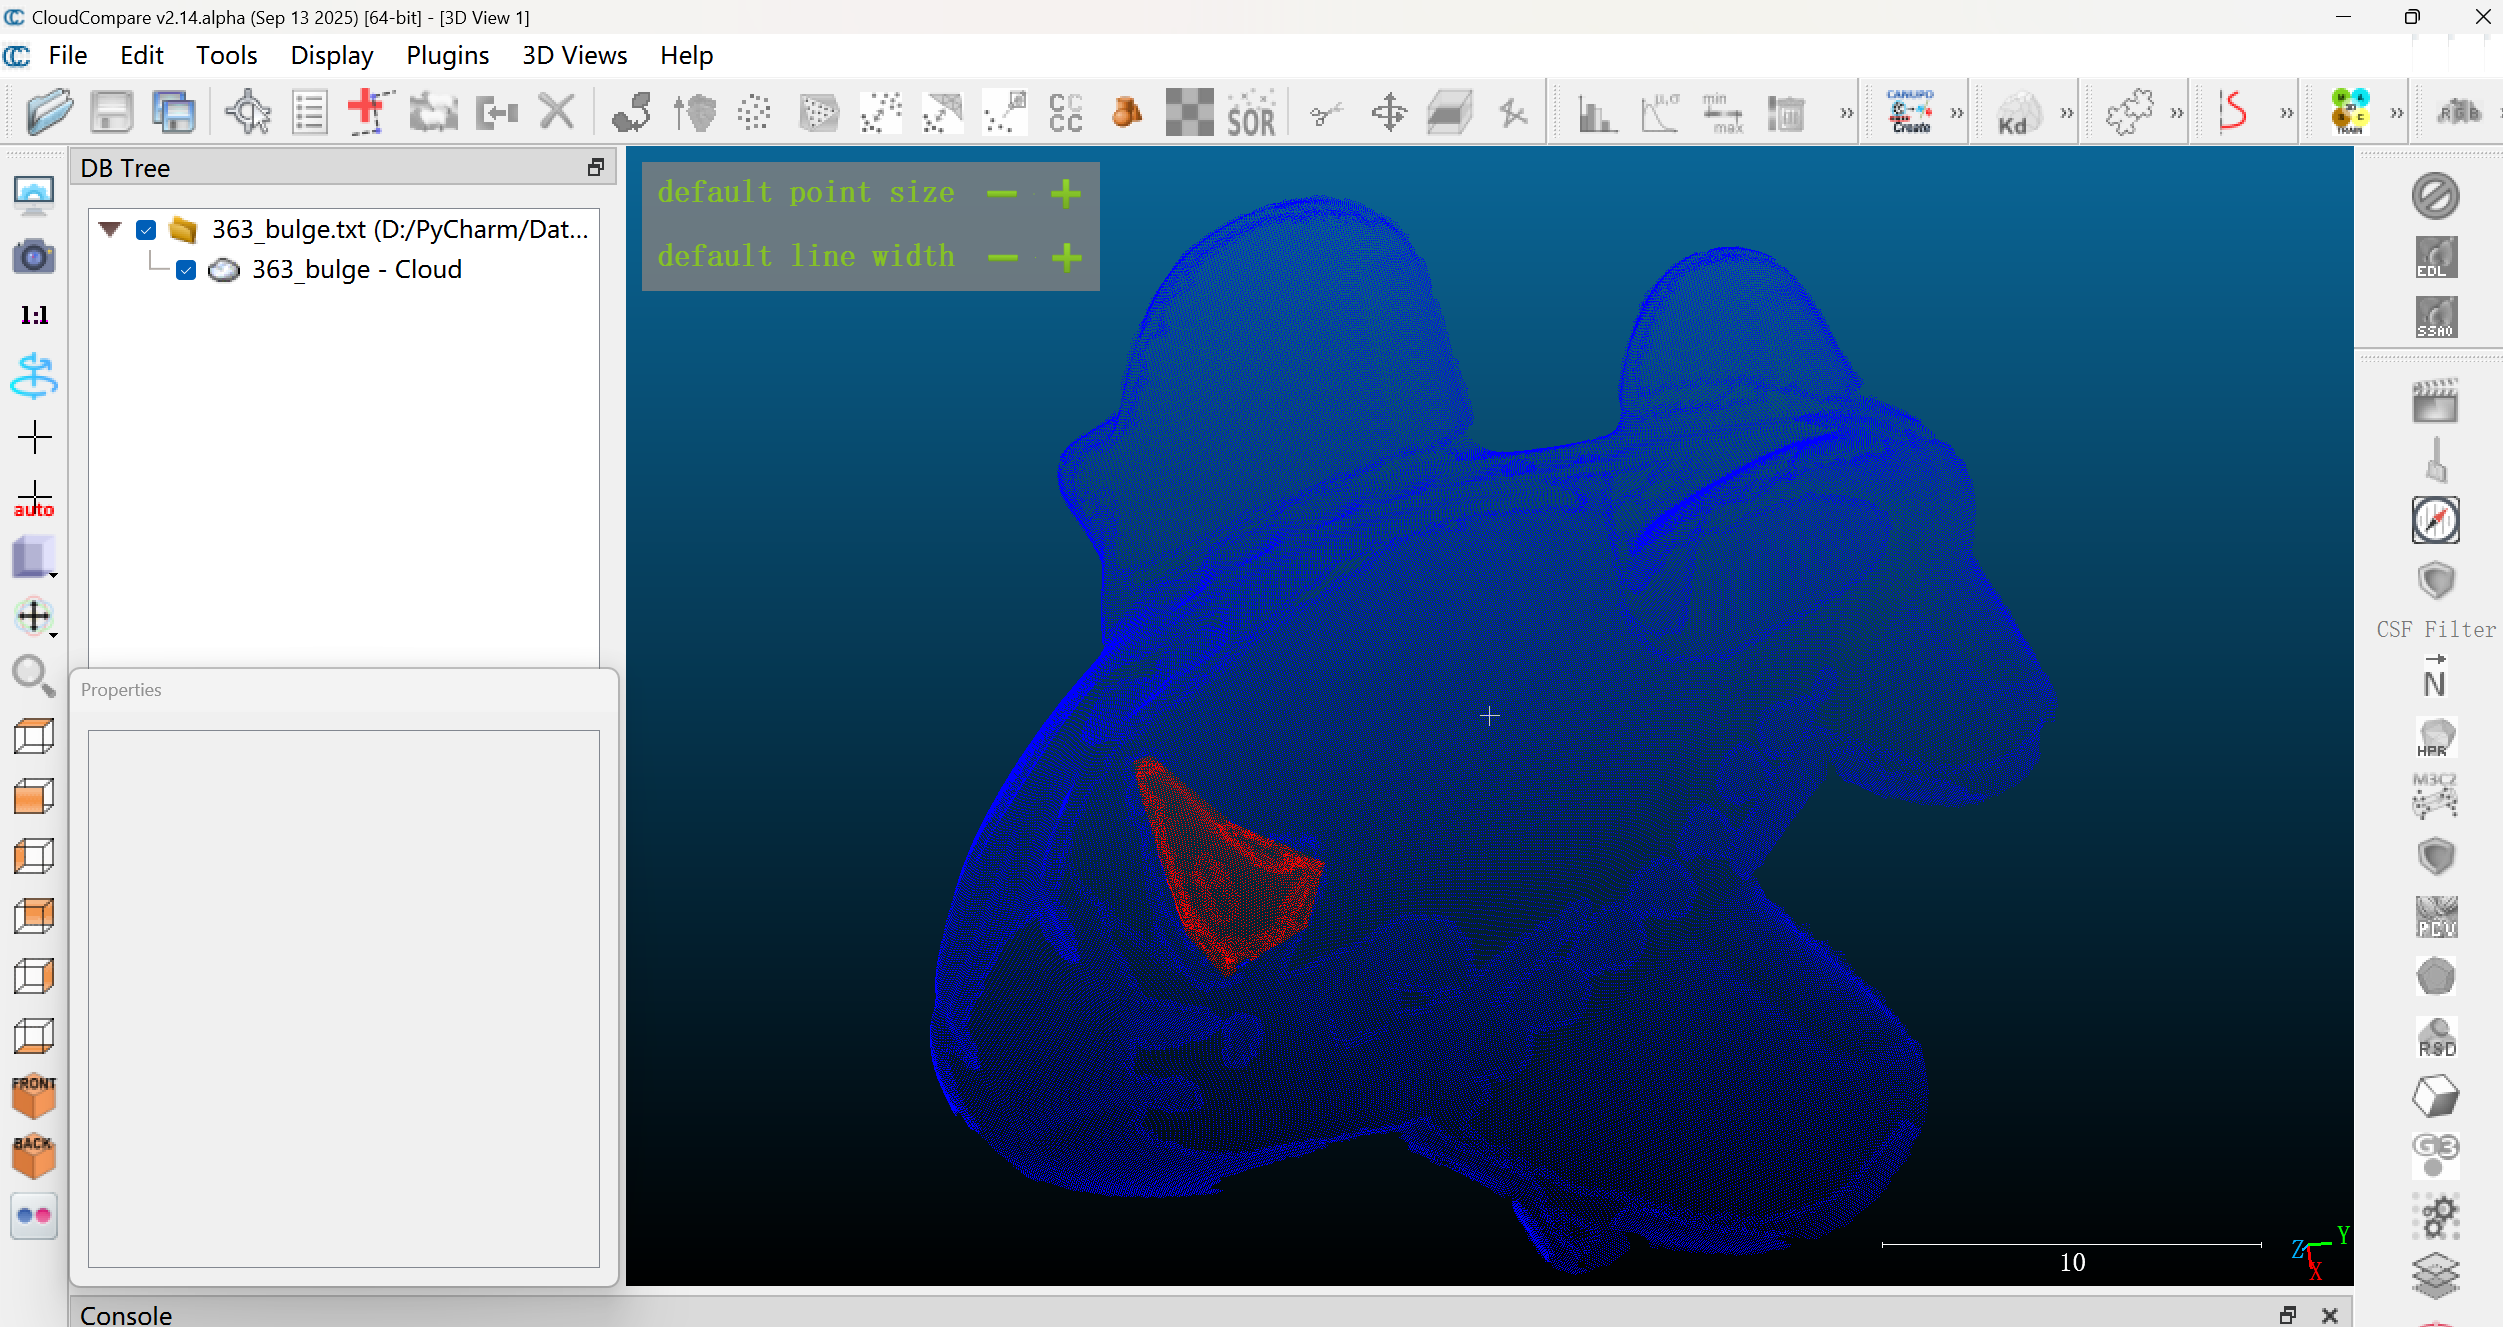Uncheck the 363_bulge - Cloud checkbox
2503x1327 pixels.
[x=185, y=269]
